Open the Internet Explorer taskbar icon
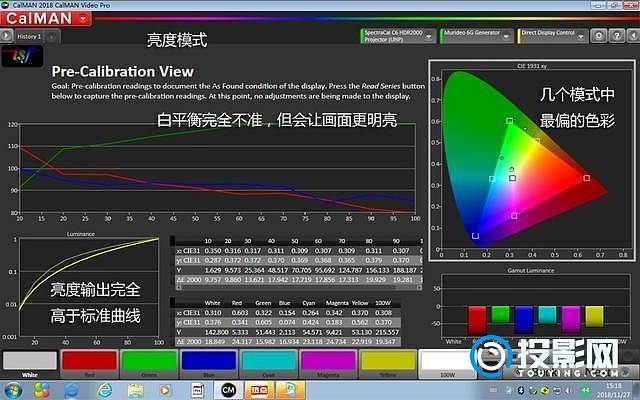 coord(104,391)
